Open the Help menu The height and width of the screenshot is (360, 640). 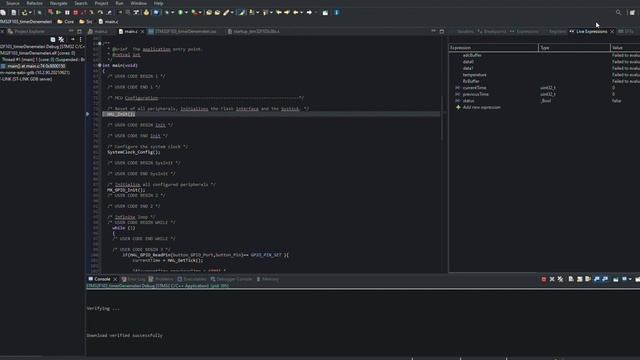[x=158, y=3]
